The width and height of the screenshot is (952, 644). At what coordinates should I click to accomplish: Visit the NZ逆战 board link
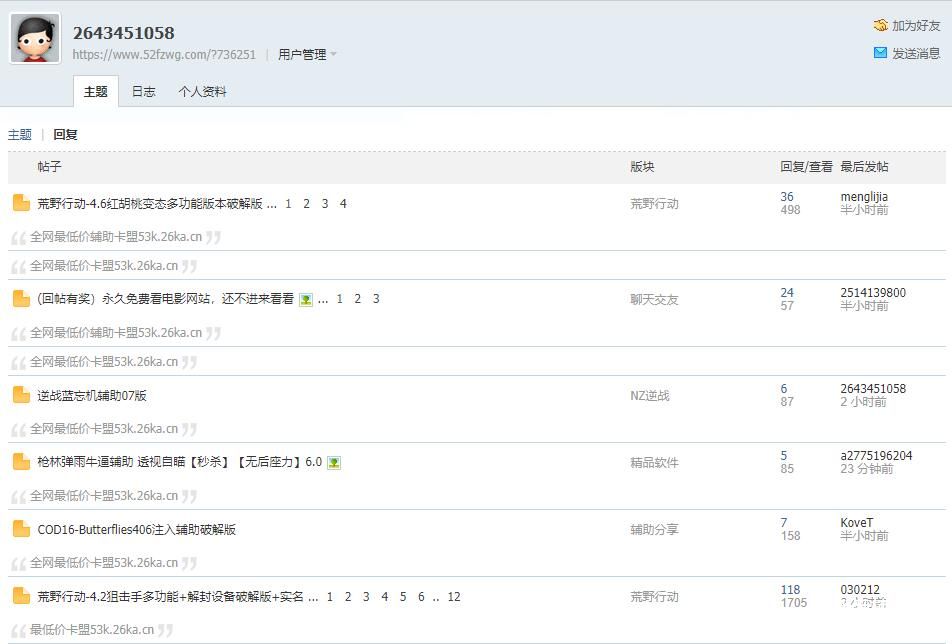[650, 396]
